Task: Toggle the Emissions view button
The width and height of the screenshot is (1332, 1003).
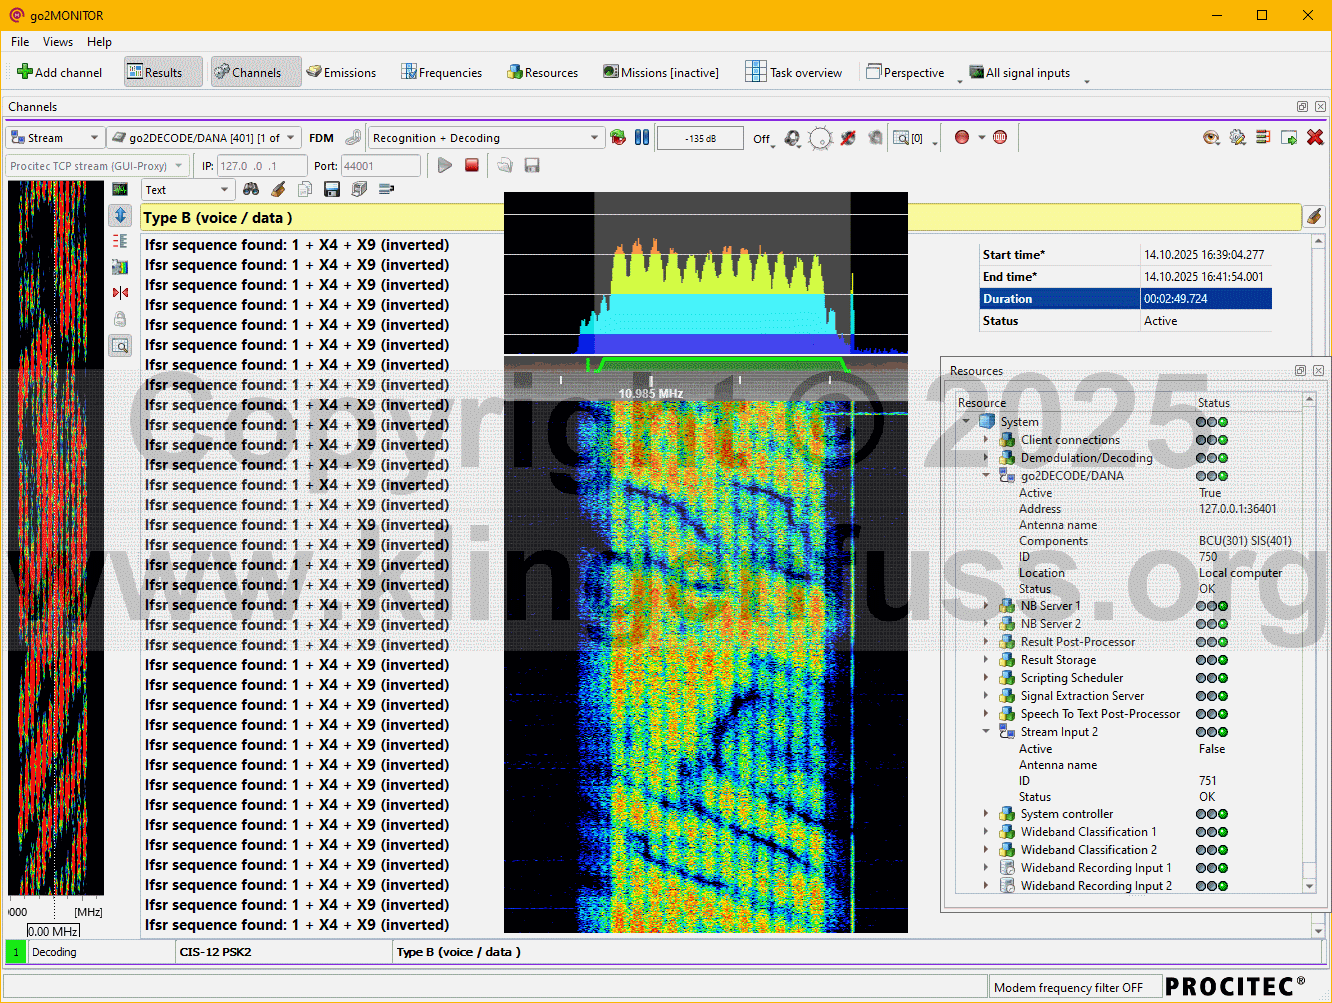Action: pos(341,72)
